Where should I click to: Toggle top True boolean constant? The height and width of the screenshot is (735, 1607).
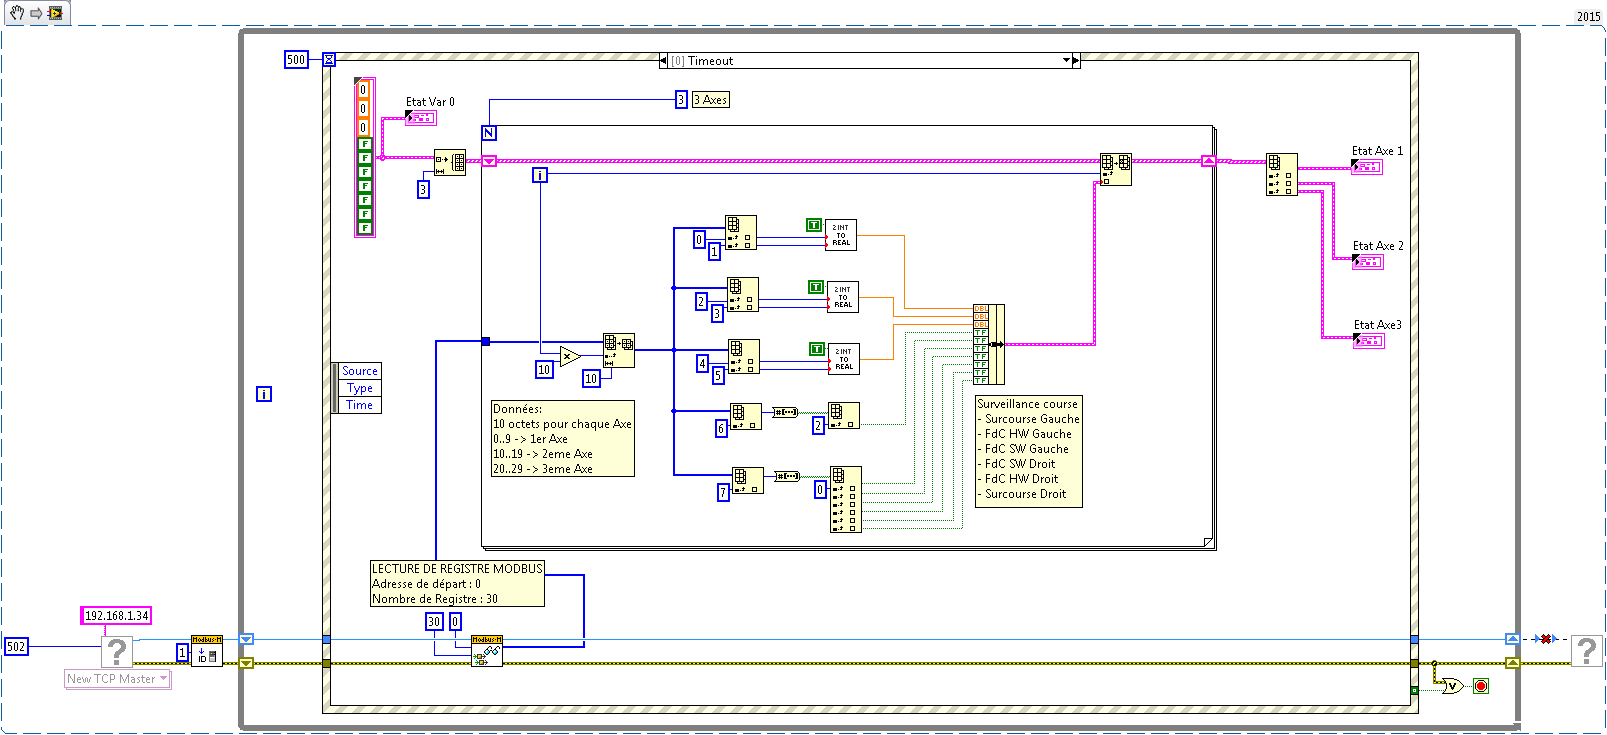814,225
